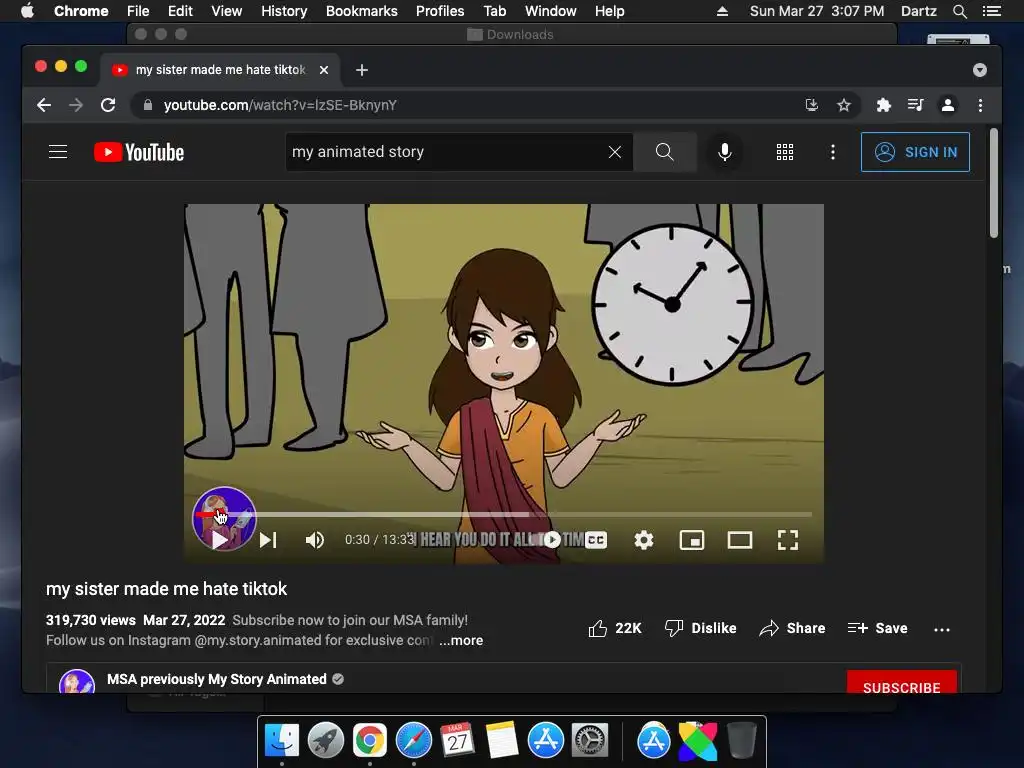Open Trash from the Dock

(x=742, y=741)
